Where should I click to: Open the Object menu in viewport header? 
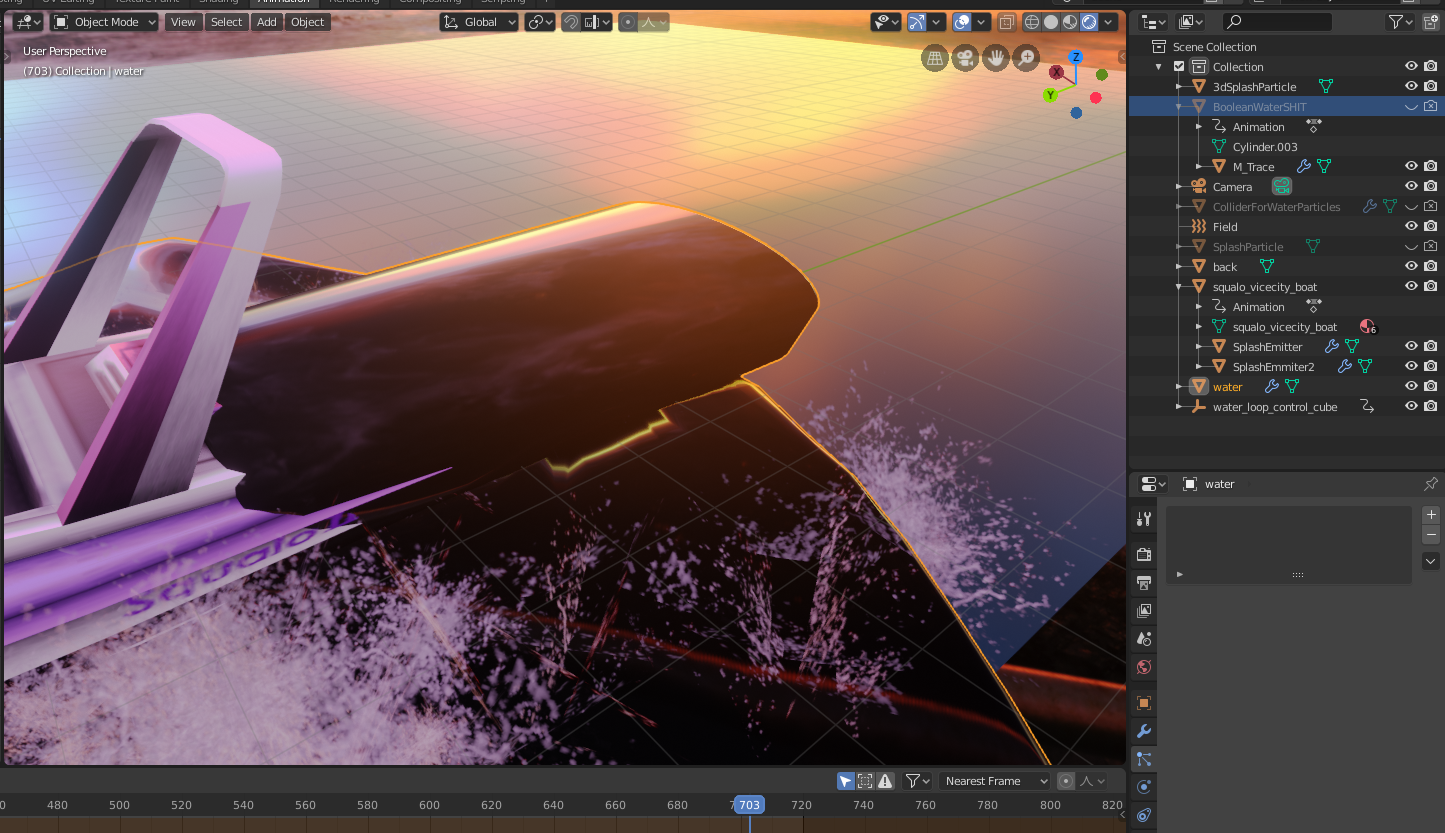click(308, 22)
